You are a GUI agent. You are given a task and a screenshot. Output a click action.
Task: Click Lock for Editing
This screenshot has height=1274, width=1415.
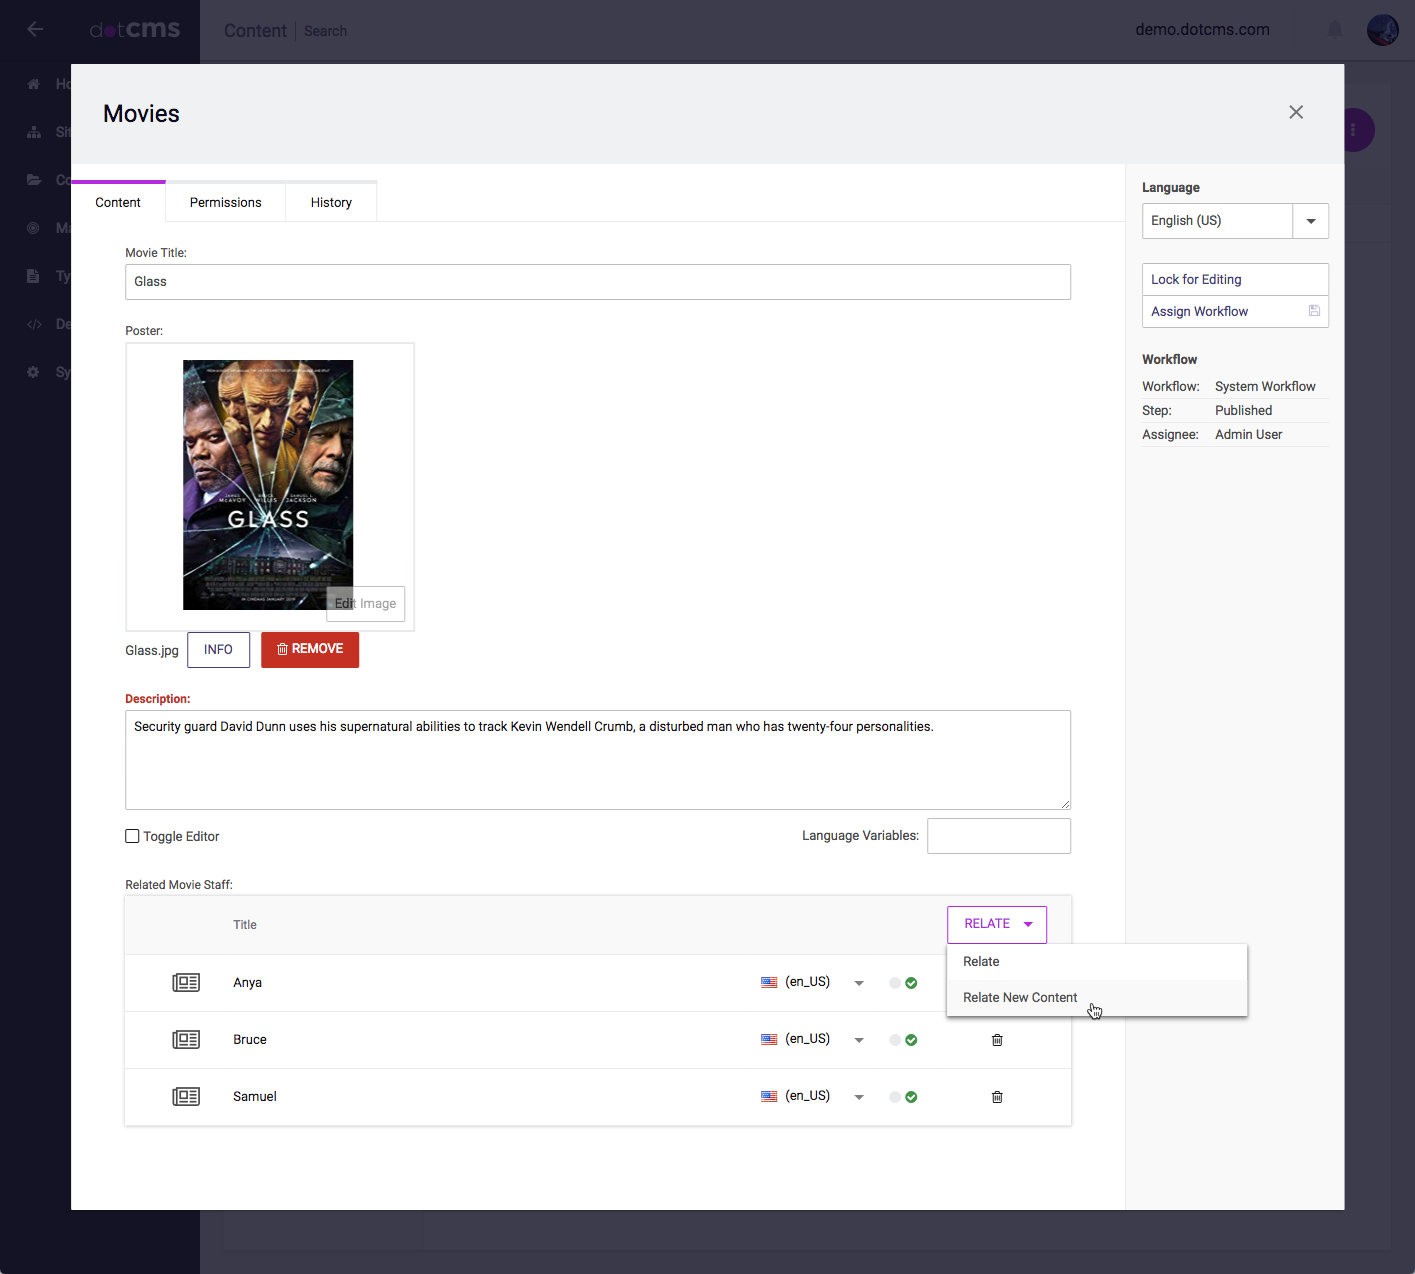point(1196,279)
